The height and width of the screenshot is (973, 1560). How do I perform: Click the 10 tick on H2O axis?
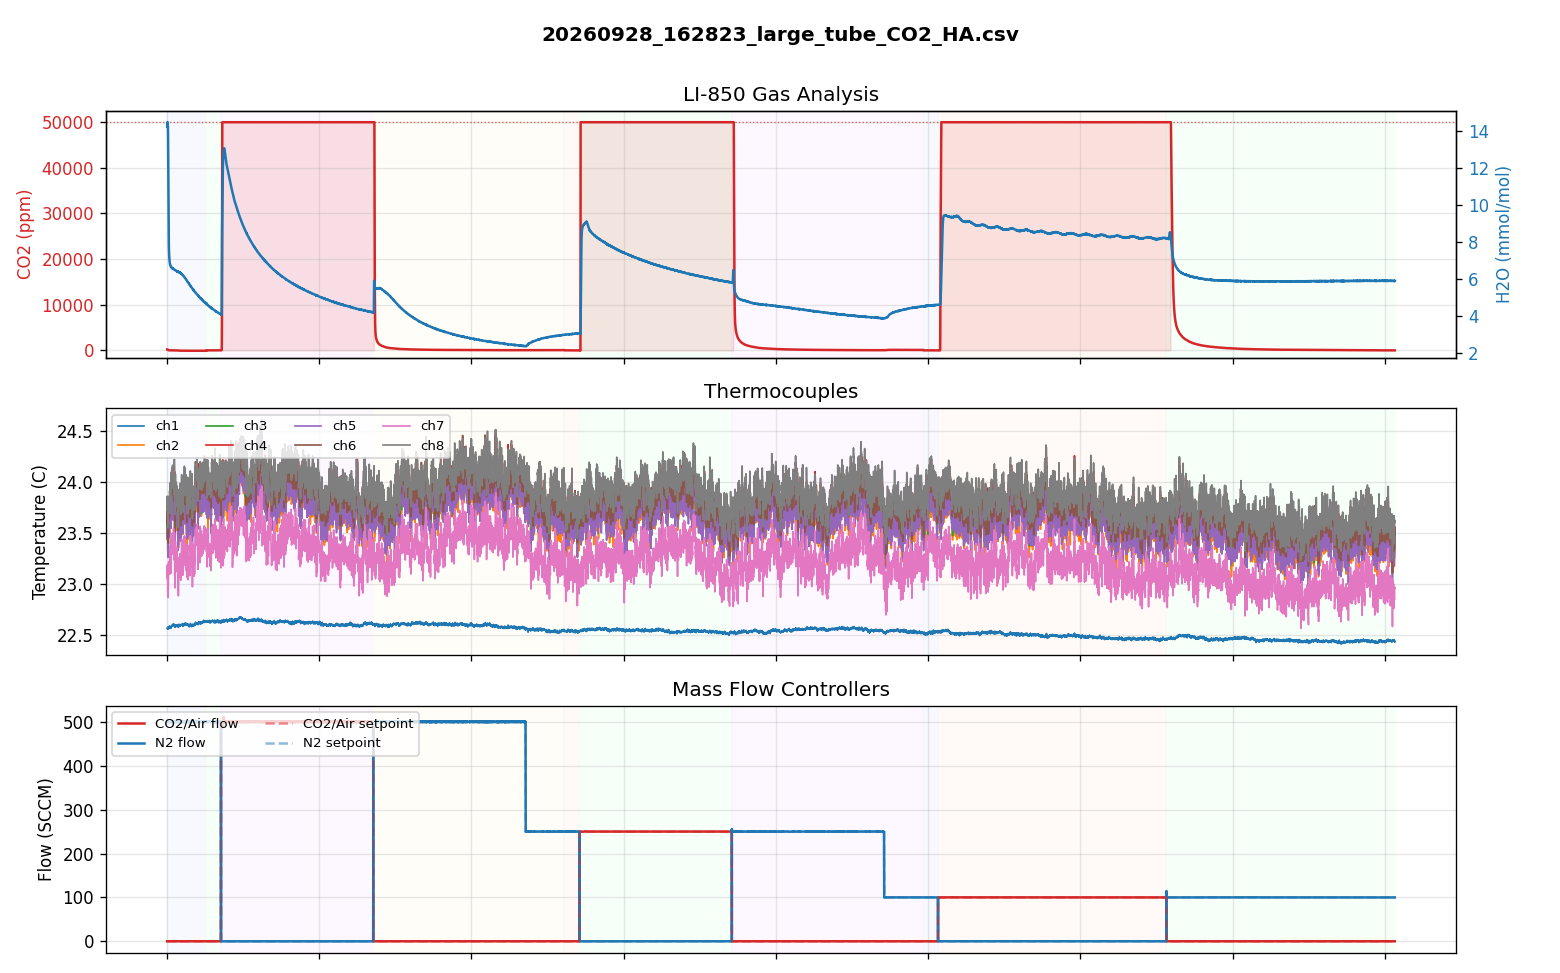click(x=1478, y=206)
